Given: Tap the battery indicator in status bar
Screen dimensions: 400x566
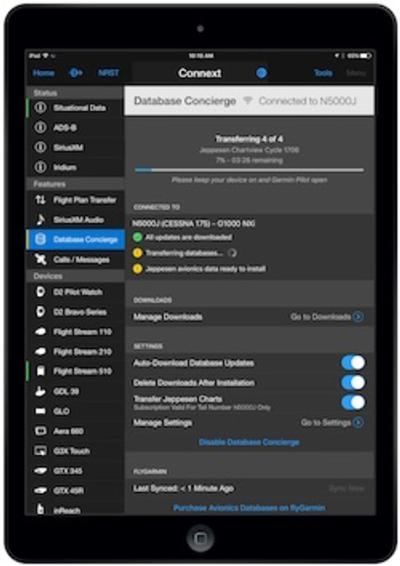Looking at the screenshot, I should [x=365, y=56].
